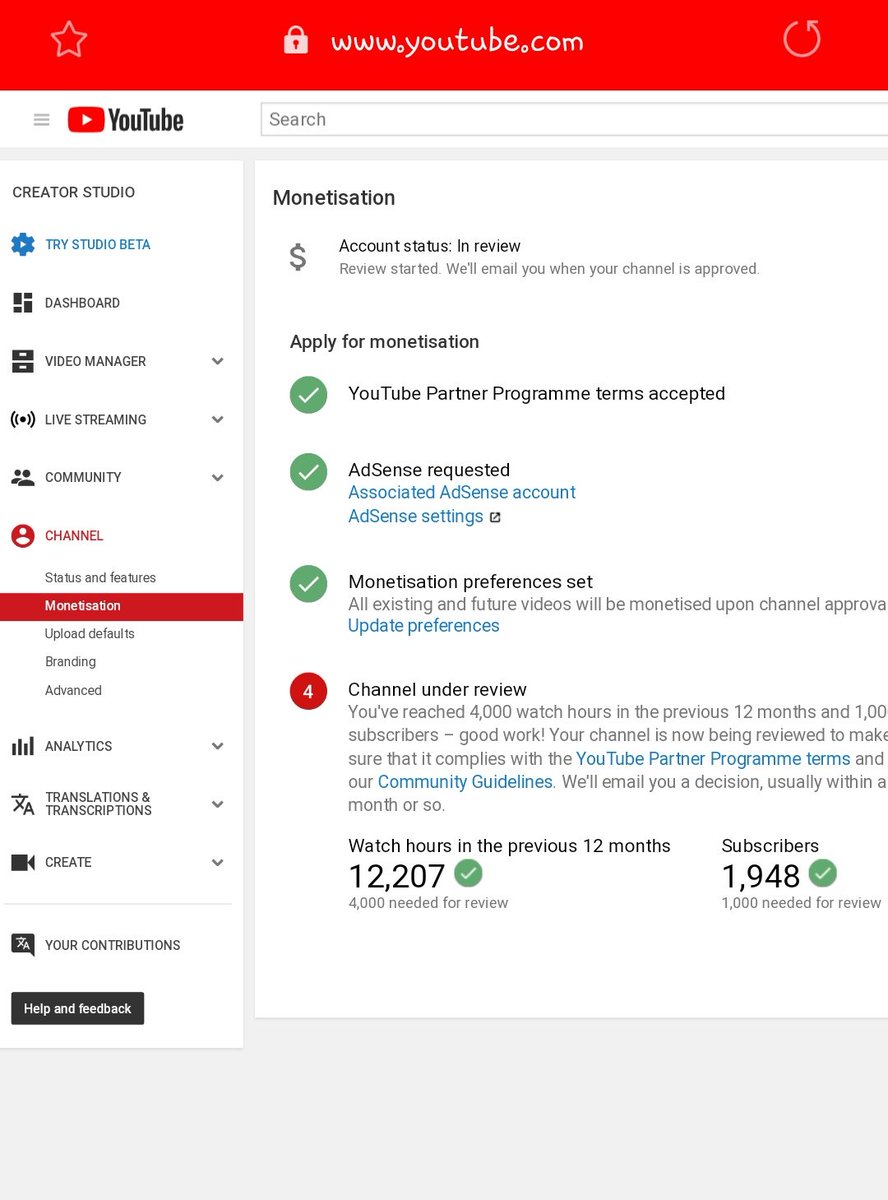Click the Channel person icon
The height and width of the screenshot is (1200, 888).
(x=23, y=536)
